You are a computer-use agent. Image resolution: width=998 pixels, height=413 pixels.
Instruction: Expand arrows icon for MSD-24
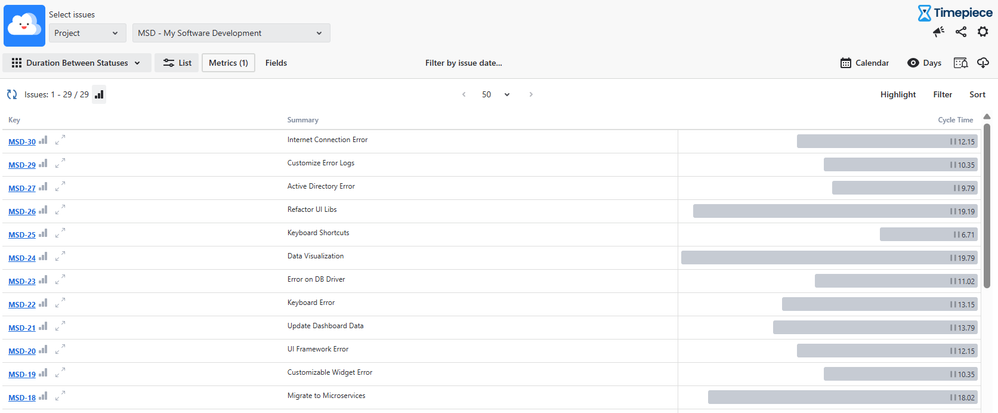(x=60, y=256)
